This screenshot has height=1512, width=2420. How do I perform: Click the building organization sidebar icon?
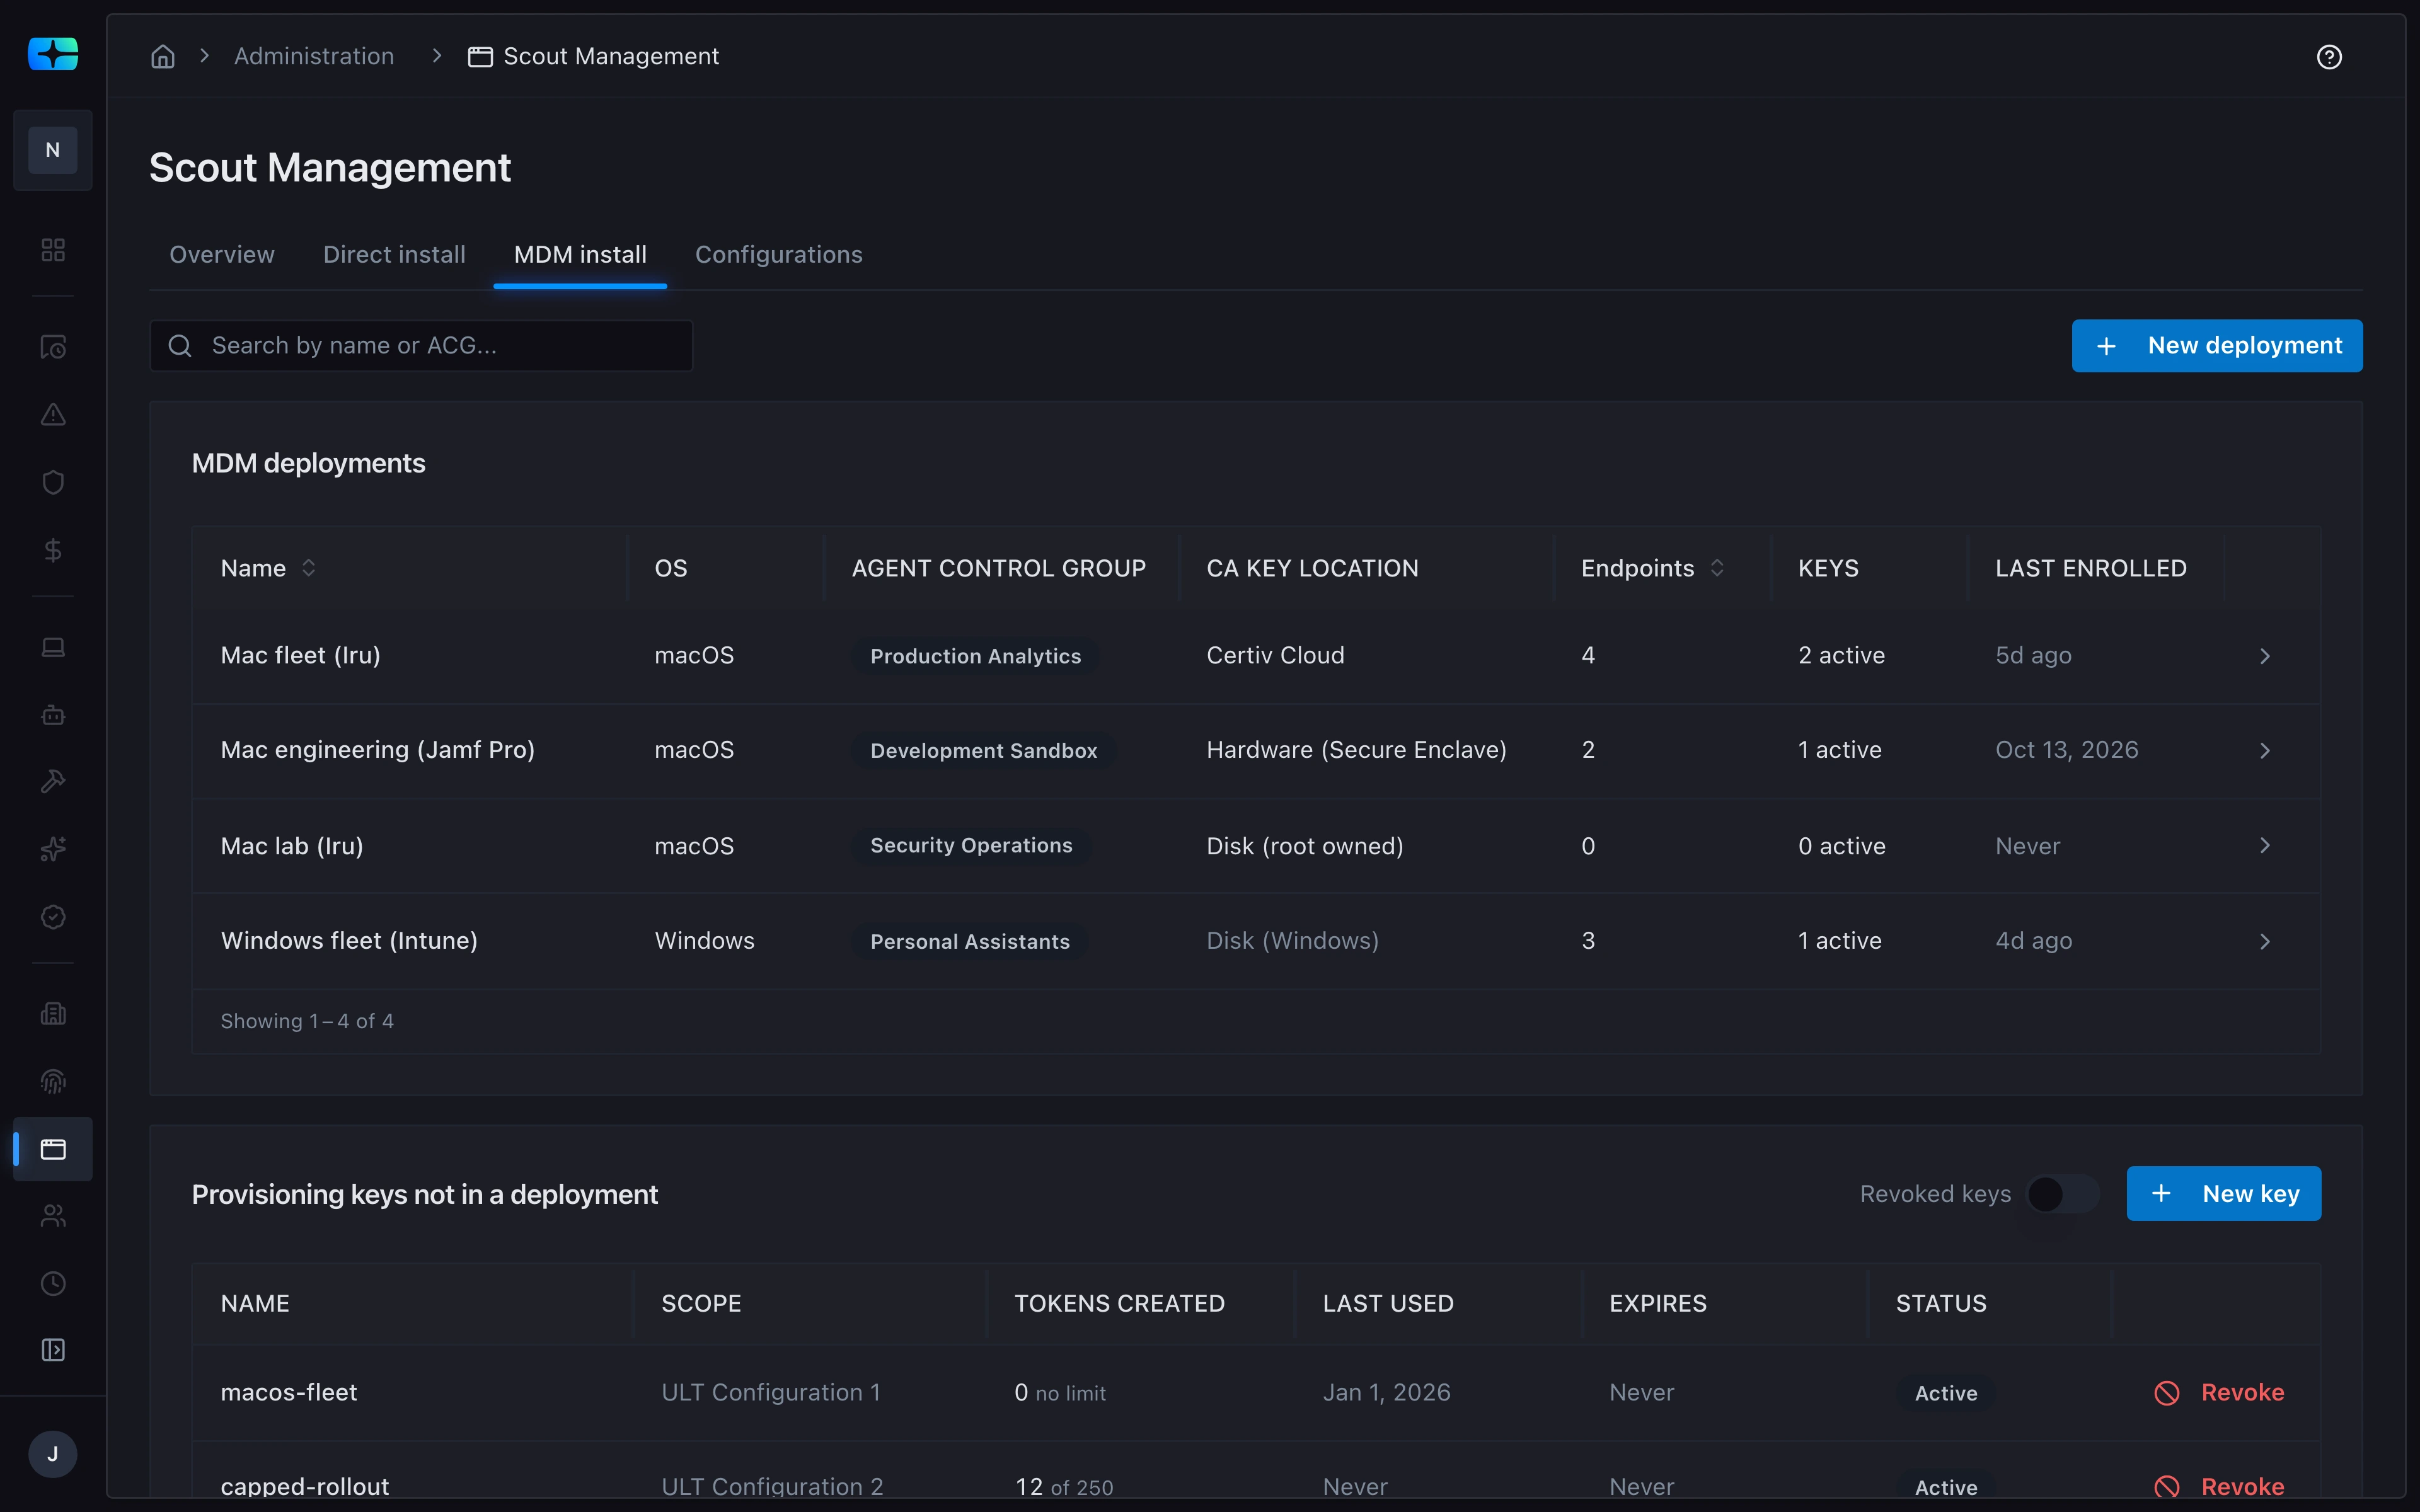pos(53,1014)
